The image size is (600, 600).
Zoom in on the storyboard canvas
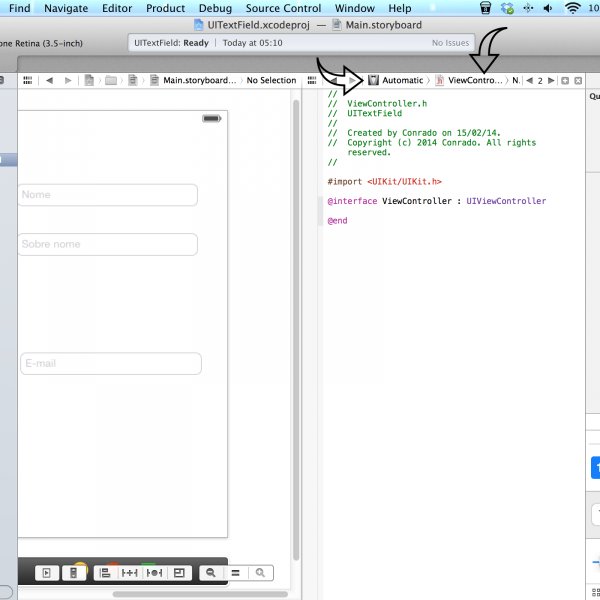[x=261, y=573]
